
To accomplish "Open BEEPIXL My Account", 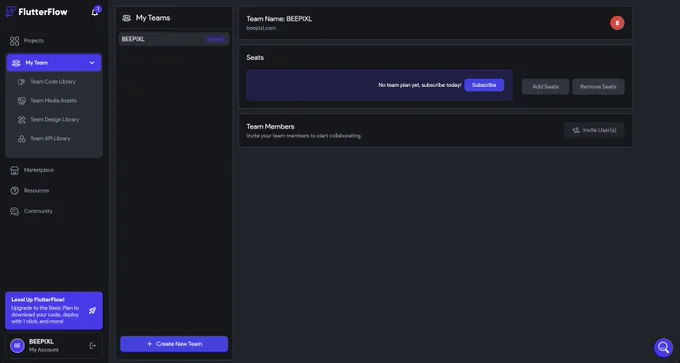I will tap(54, 346).
